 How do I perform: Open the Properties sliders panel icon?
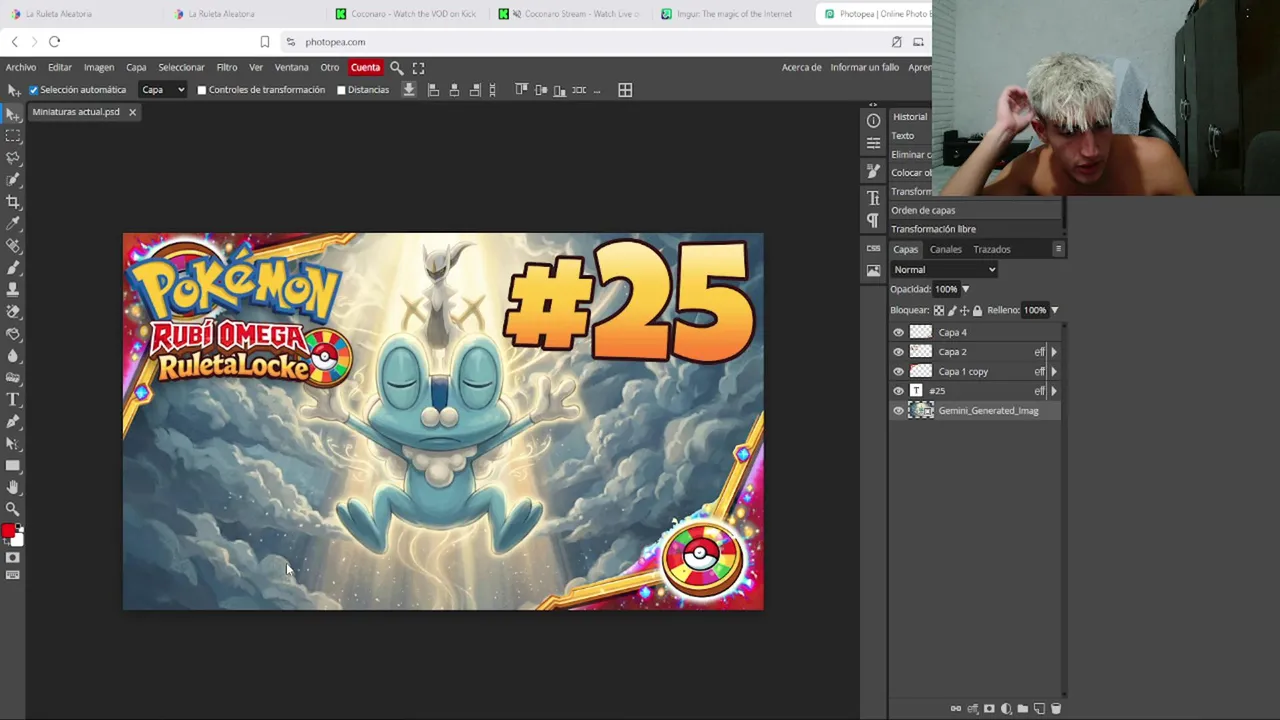(873, 143)
